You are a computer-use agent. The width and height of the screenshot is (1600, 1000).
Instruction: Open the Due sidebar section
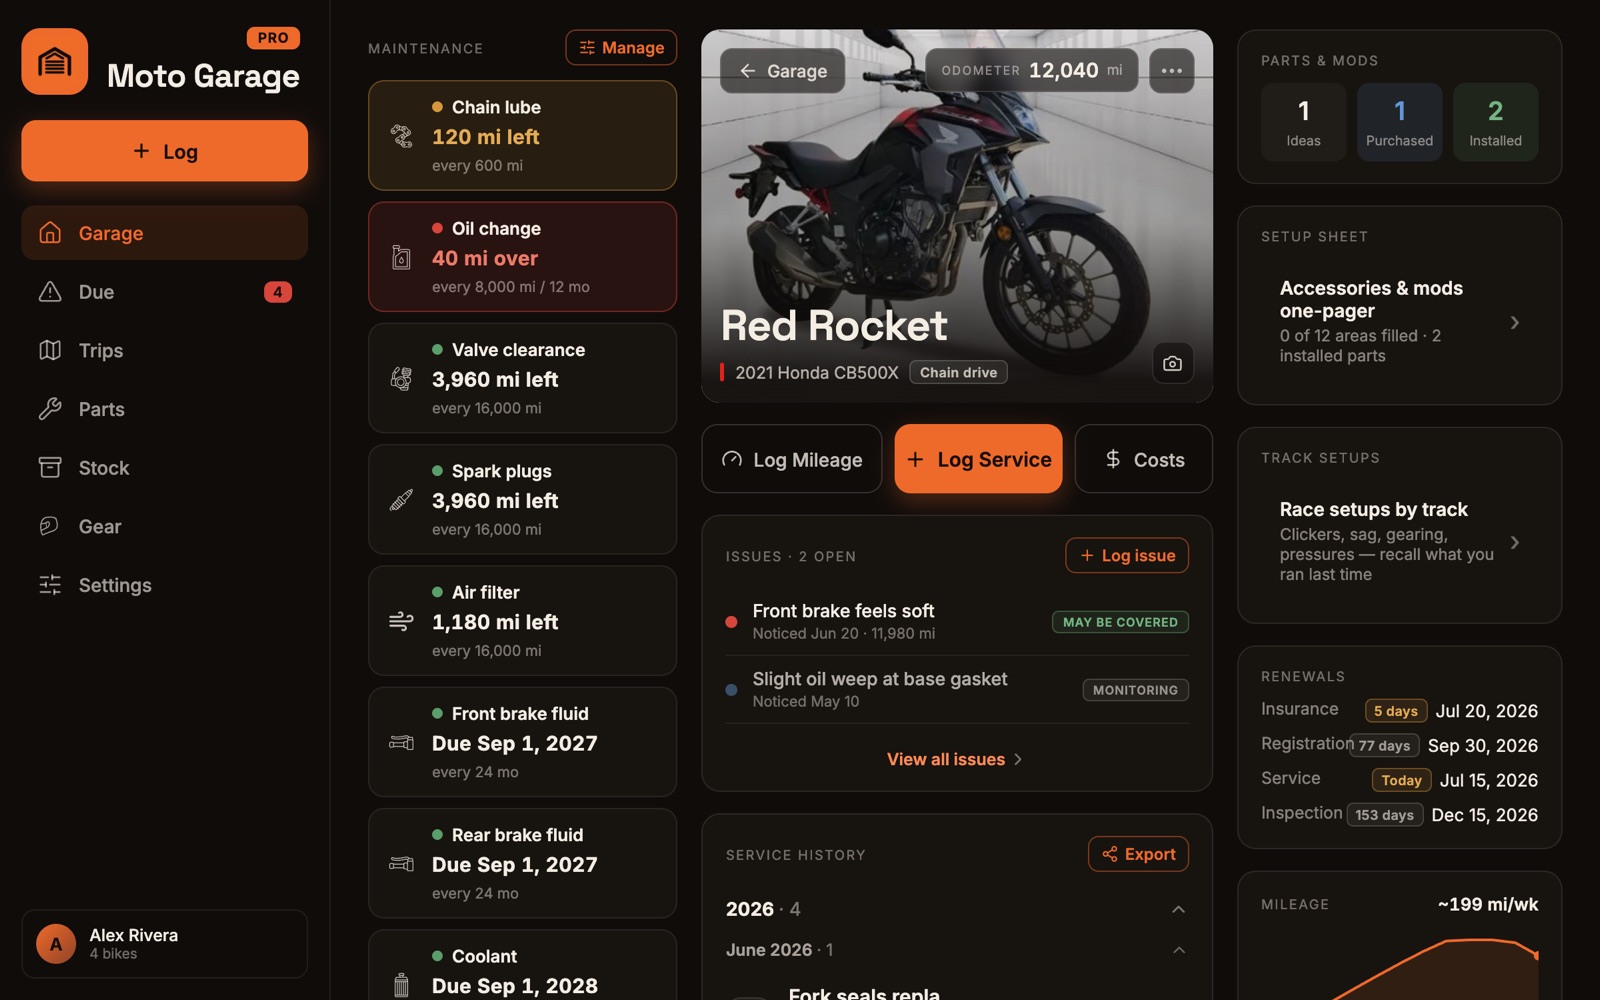pyautogui.click(x=165, y=292)
